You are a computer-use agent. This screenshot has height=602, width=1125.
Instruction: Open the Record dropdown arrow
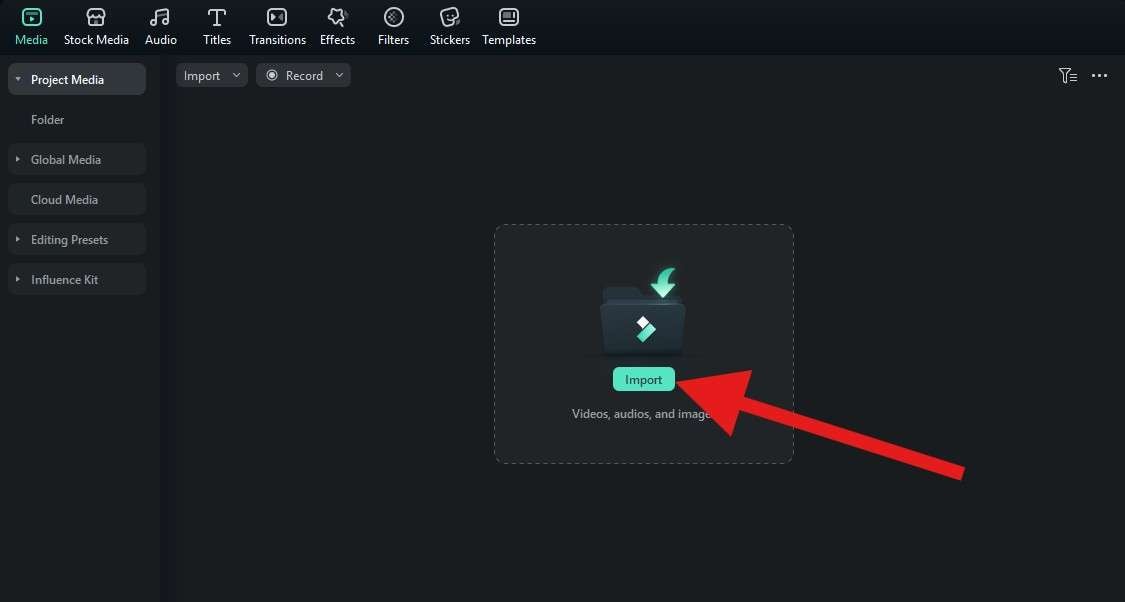339,75
